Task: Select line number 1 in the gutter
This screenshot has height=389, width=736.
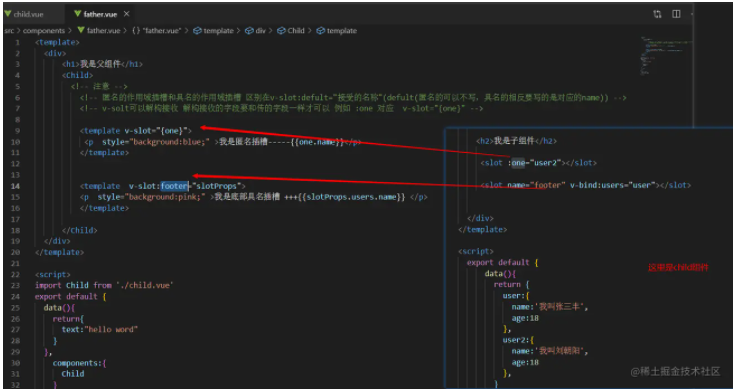Action: tap(17, 42)
